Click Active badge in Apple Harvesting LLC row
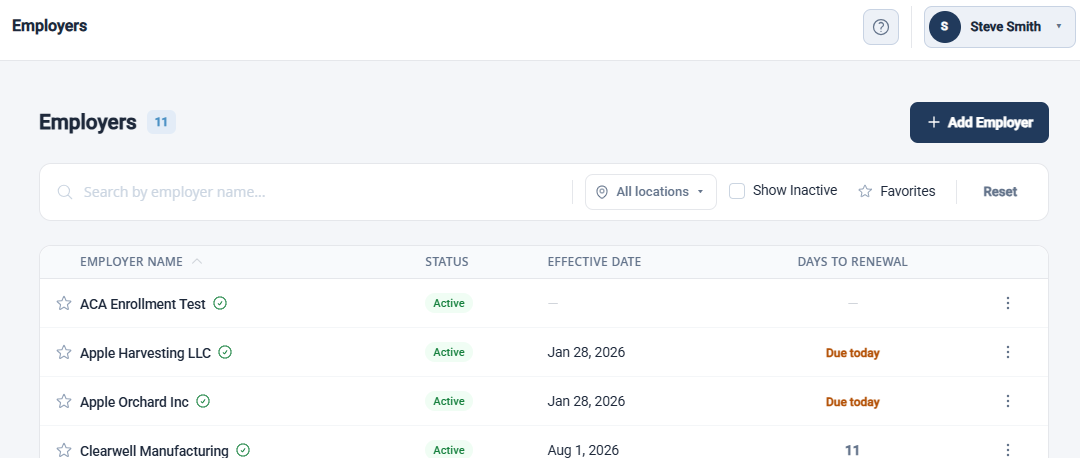This screenshot has height=458, width=1080. tap(449, 352)
